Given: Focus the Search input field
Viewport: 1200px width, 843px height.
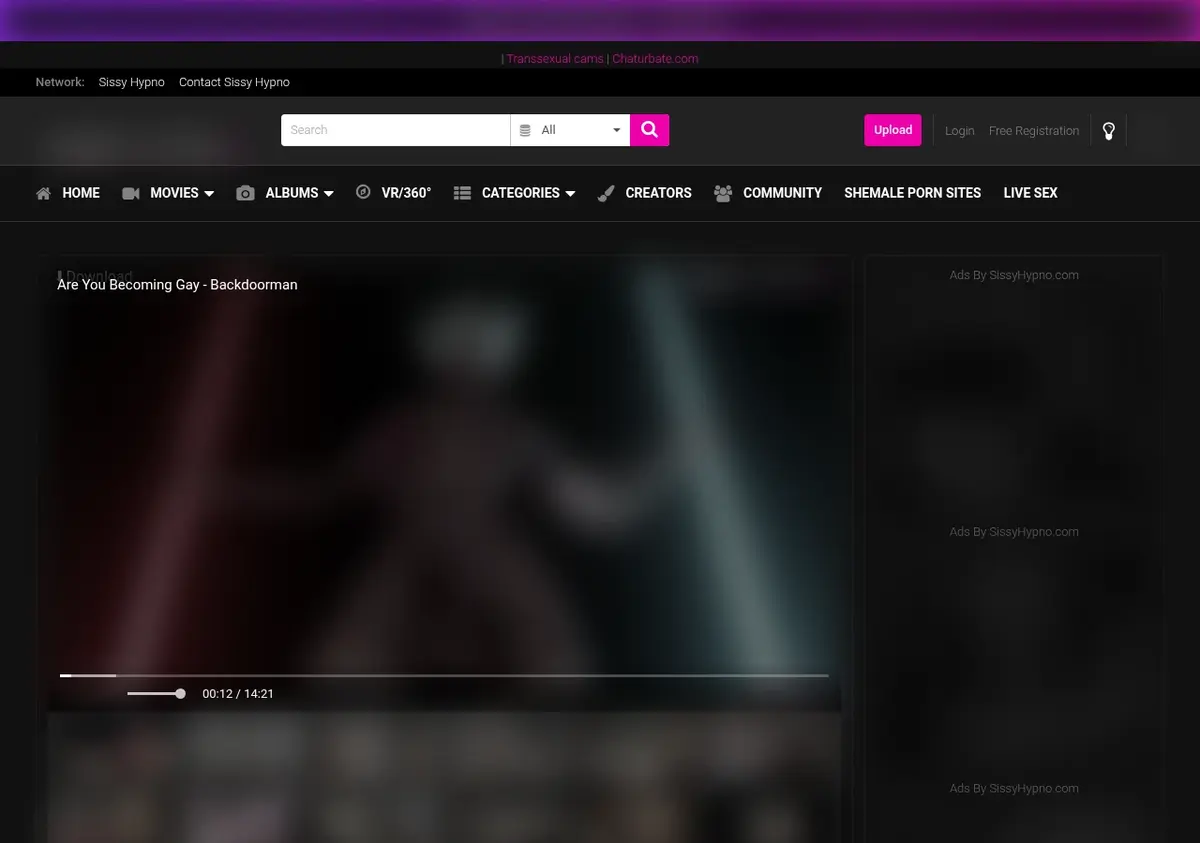Looking at the screenshot, I should tap(396, 130).
